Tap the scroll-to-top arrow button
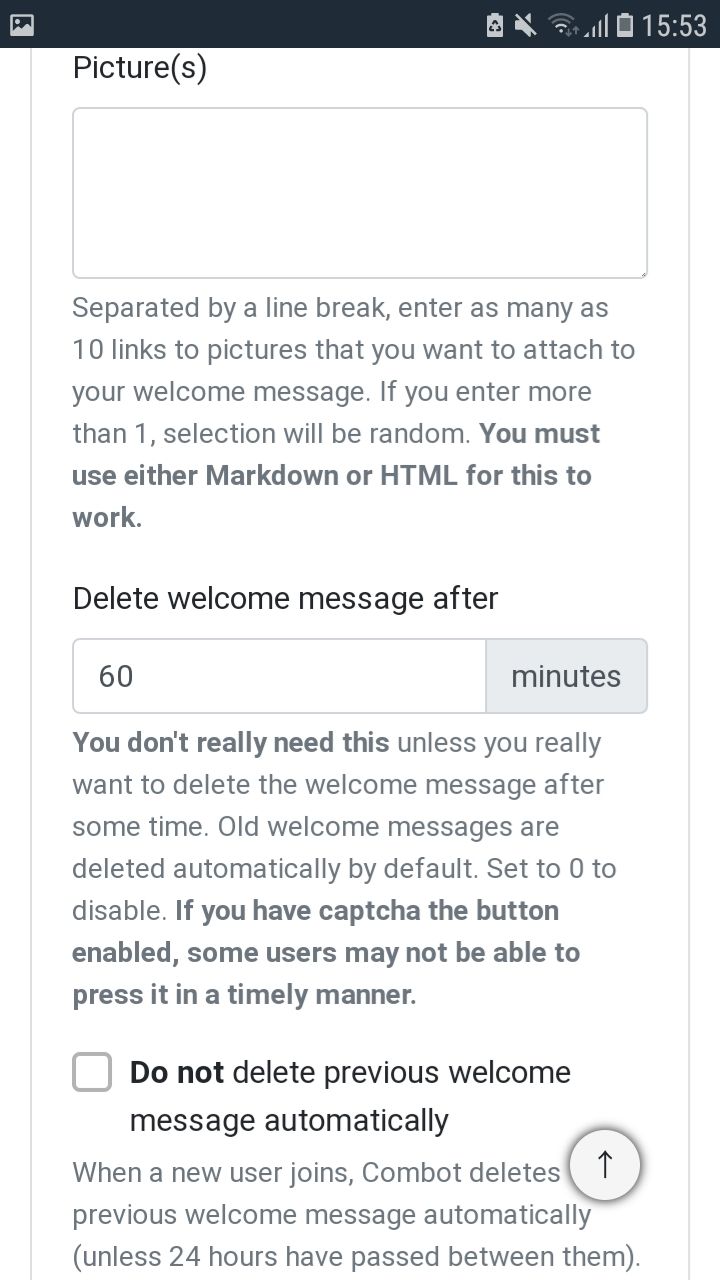The image size is (720, 1280). coord(605,1164)
